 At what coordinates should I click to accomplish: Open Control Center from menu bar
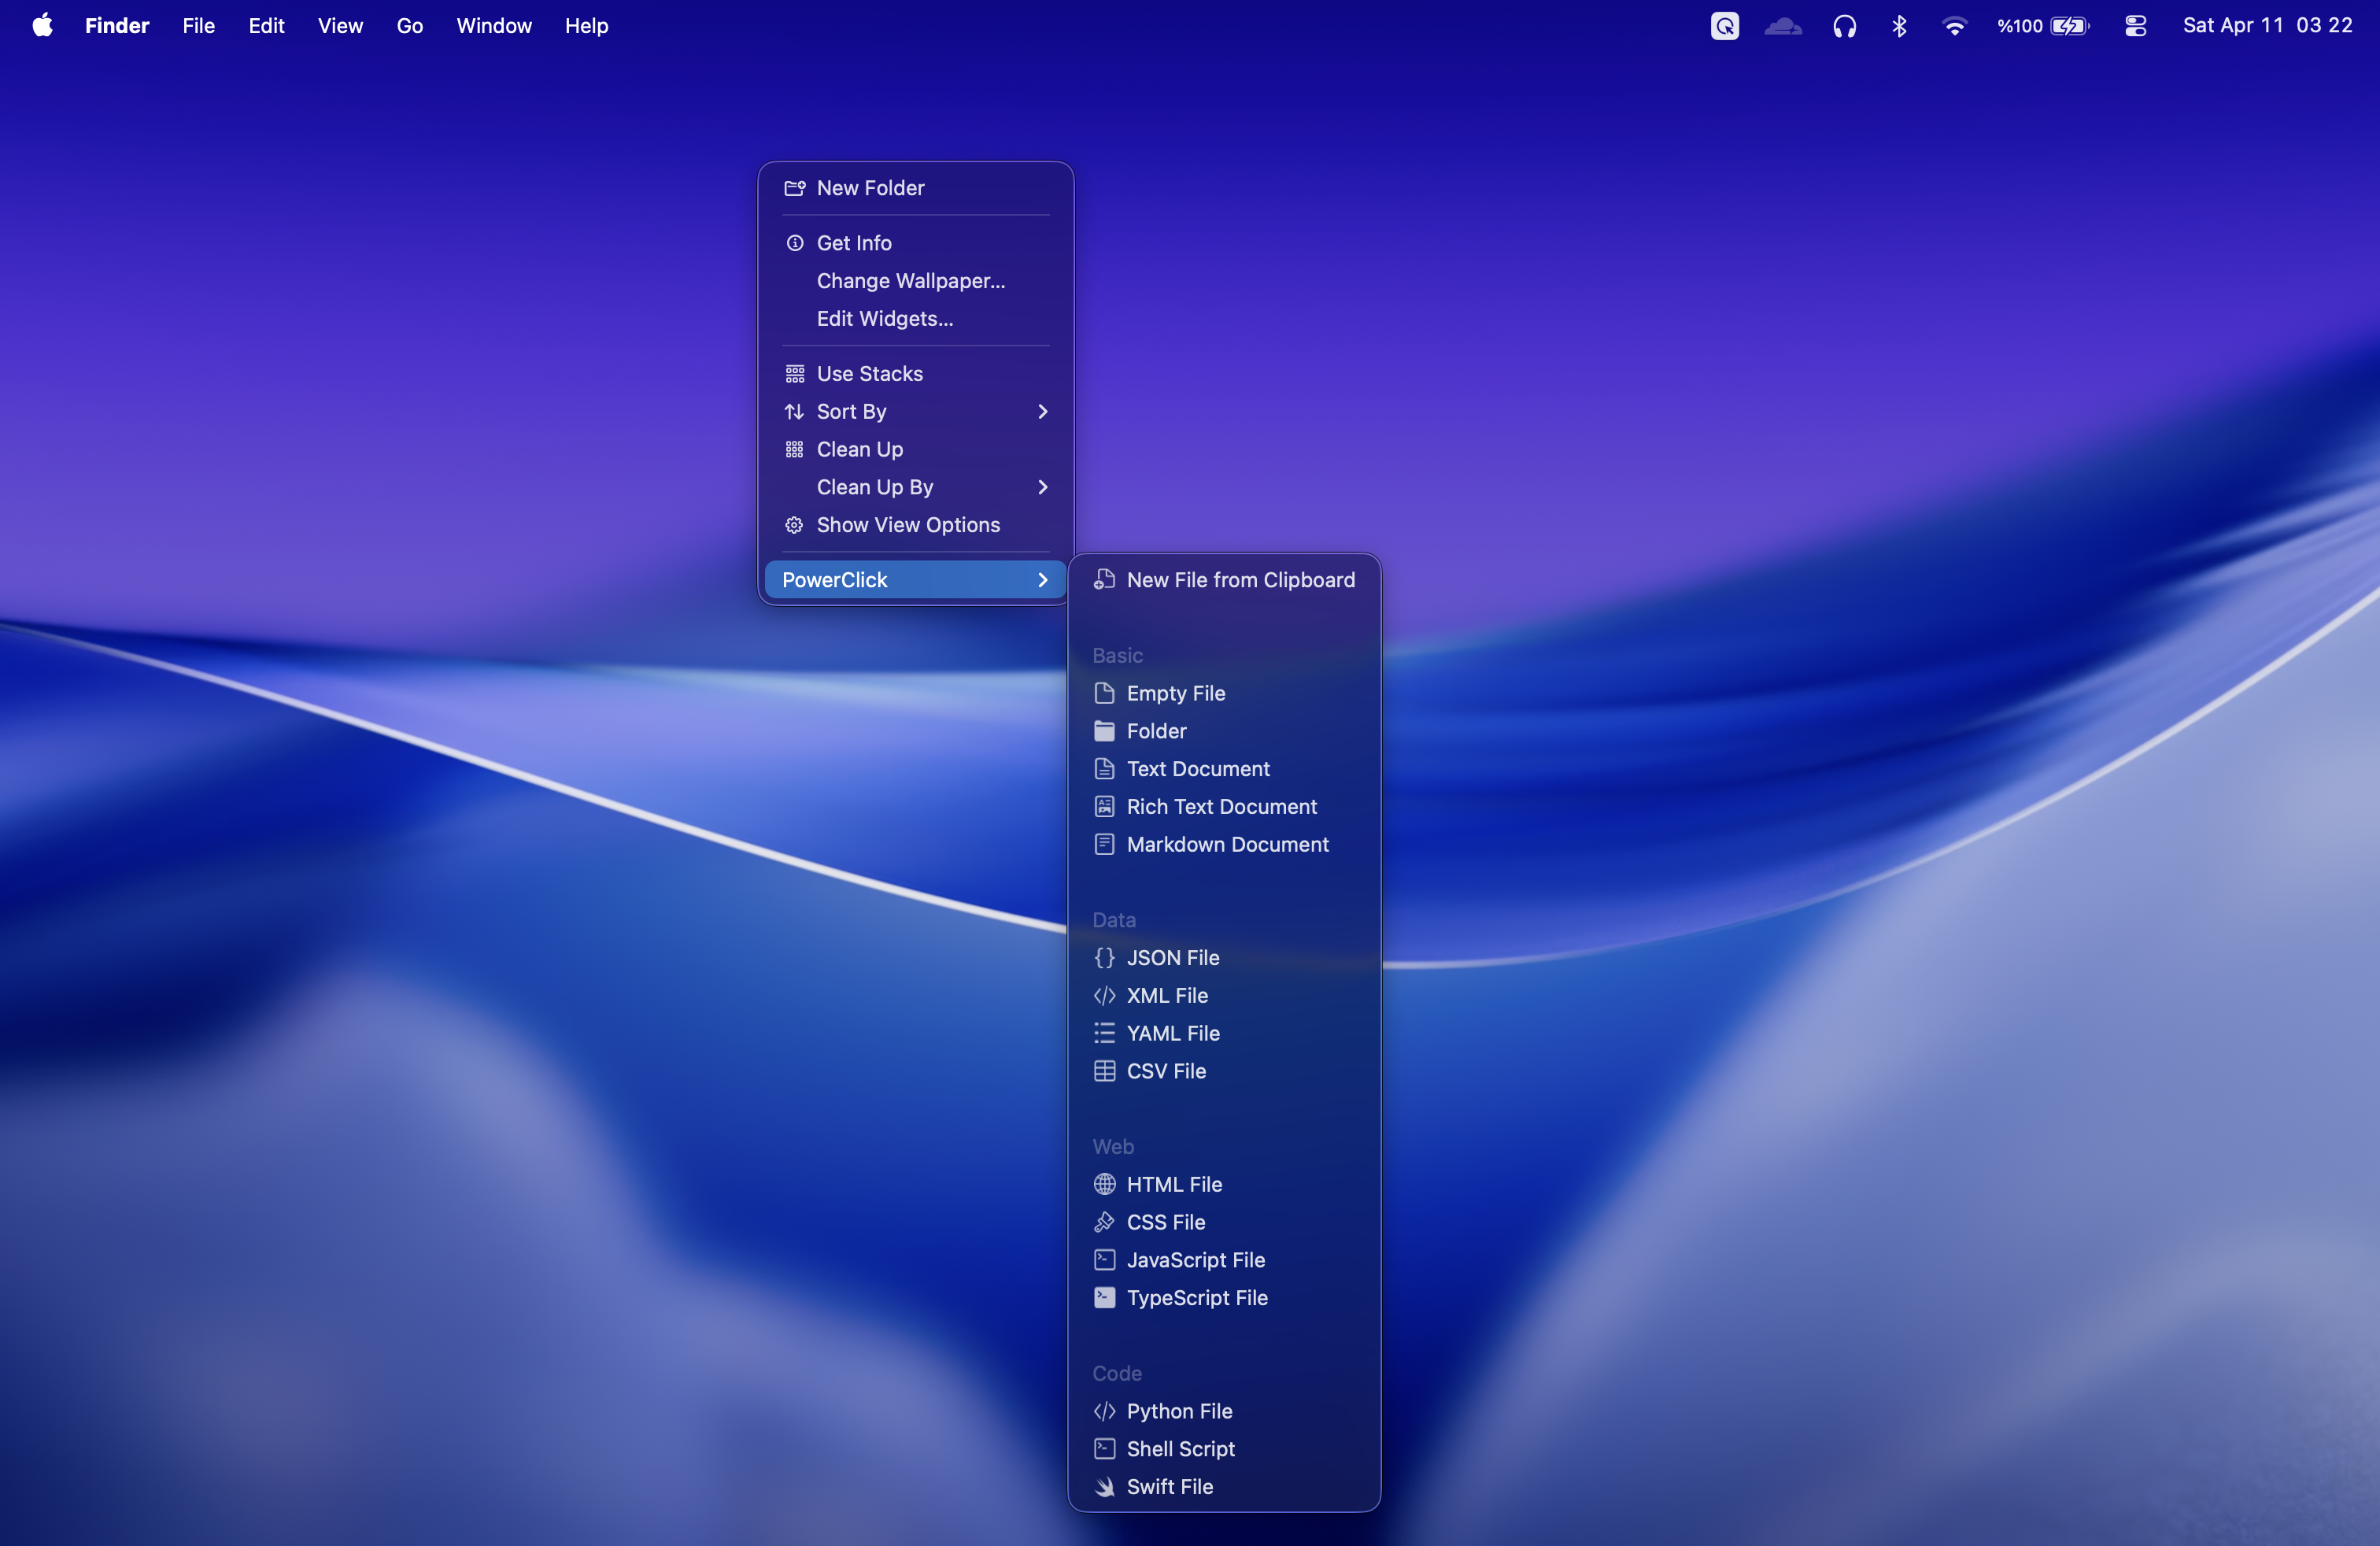pyautogui.click(x=2135, y=26)
